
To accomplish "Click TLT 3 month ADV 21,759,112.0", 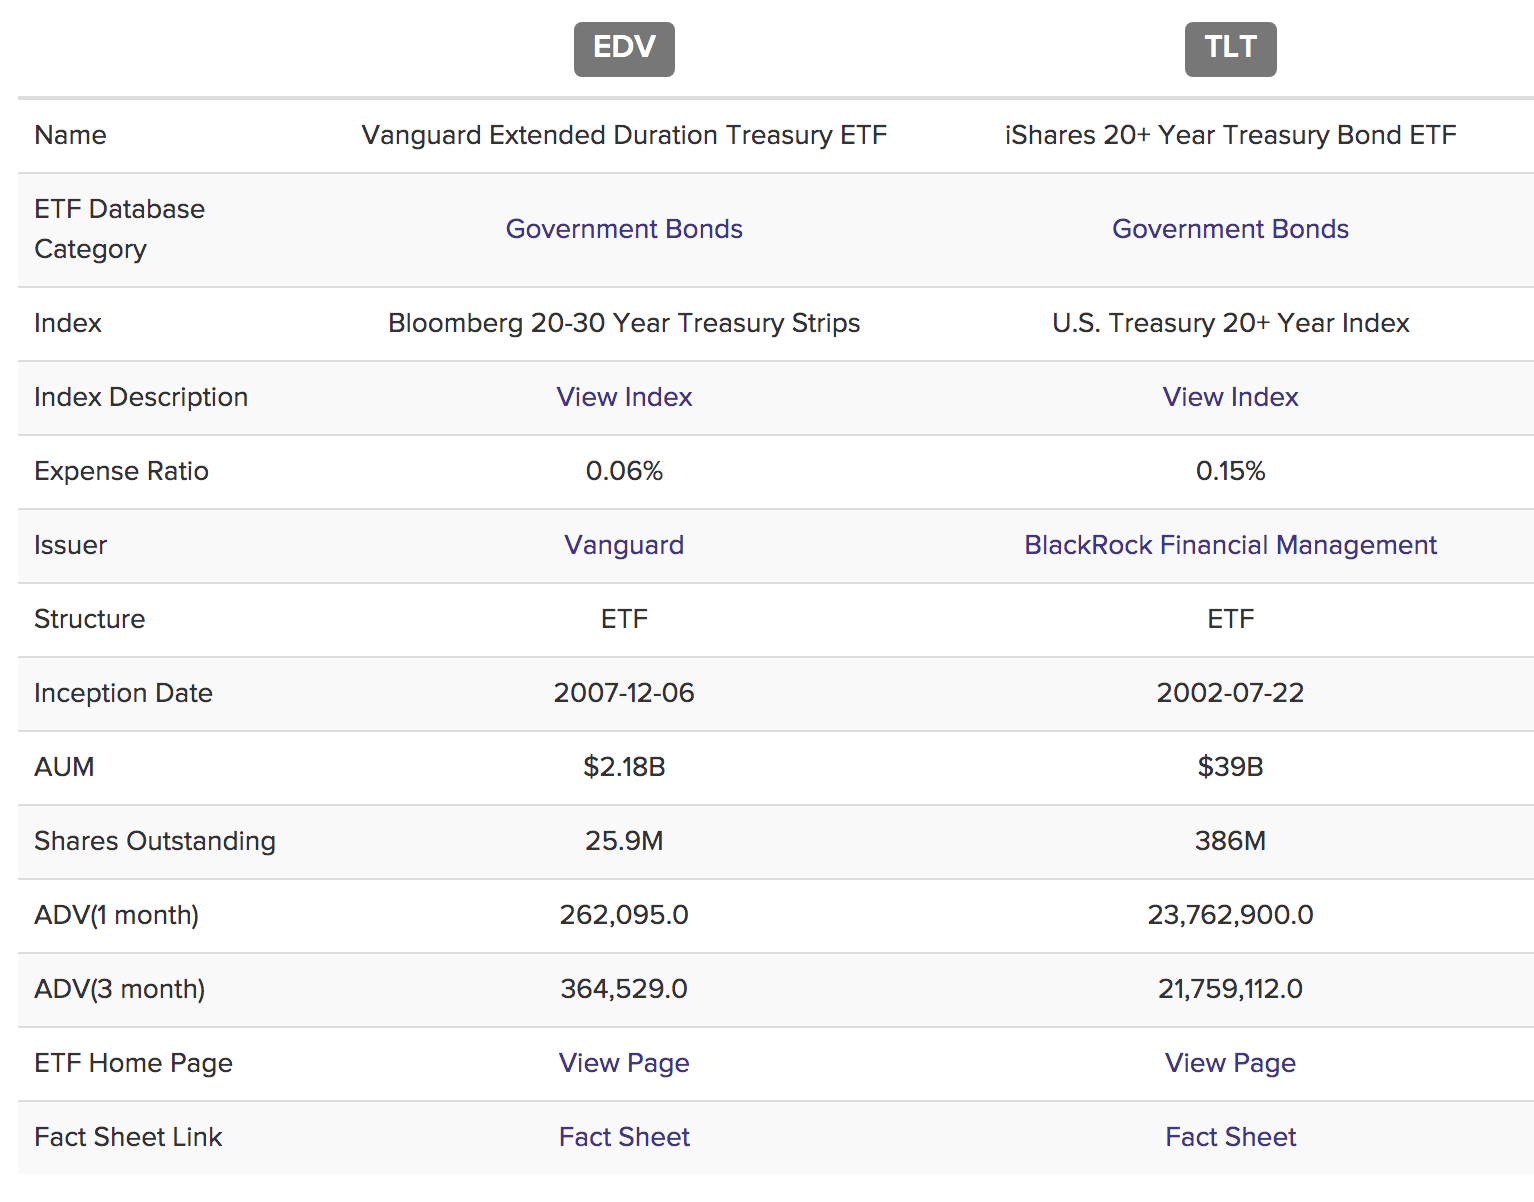I will coord(1230,989).
